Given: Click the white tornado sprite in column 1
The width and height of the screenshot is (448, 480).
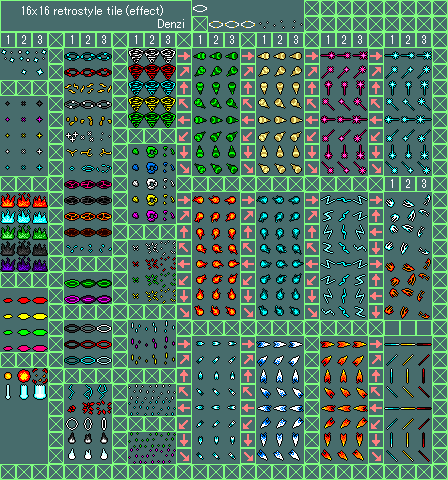Looking at the screenshot, I should pos(136,56).
